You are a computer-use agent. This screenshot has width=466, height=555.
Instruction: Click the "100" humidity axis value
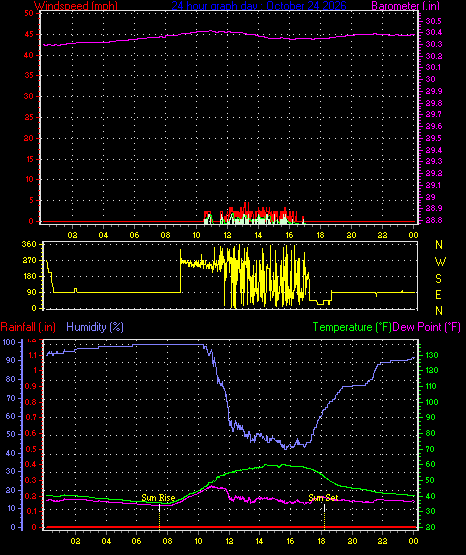(x=9, y=342)
